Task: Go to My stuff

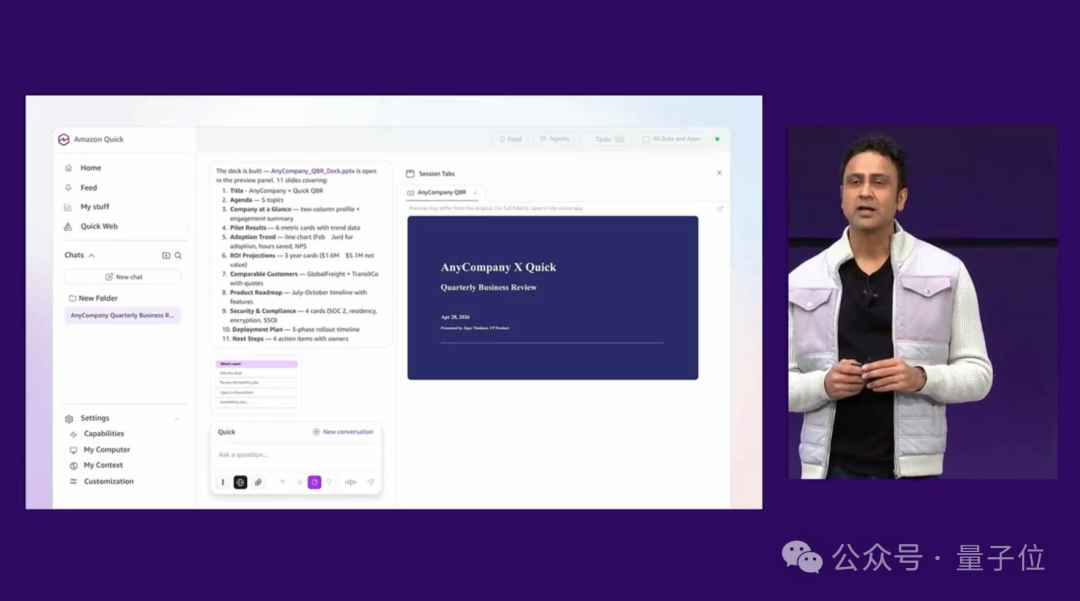Action: pyautogui.click(x=94, y=207)
